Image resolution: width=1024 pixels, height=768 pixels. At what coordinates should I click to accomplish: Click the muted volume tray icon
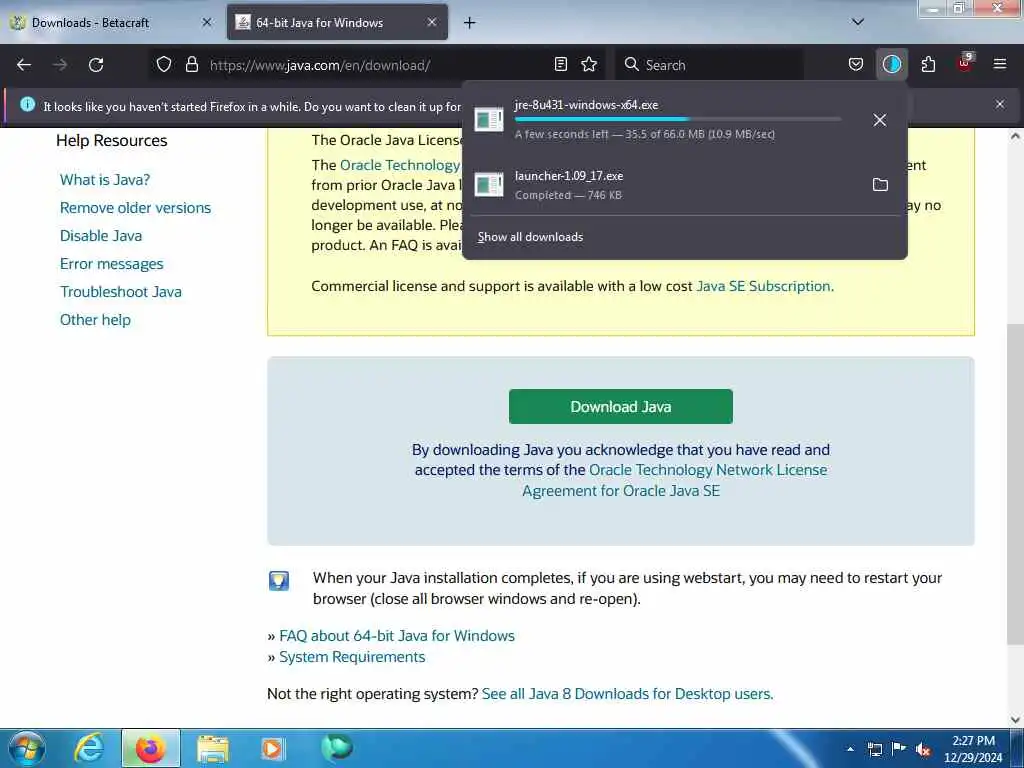click(x=923, y=749)
